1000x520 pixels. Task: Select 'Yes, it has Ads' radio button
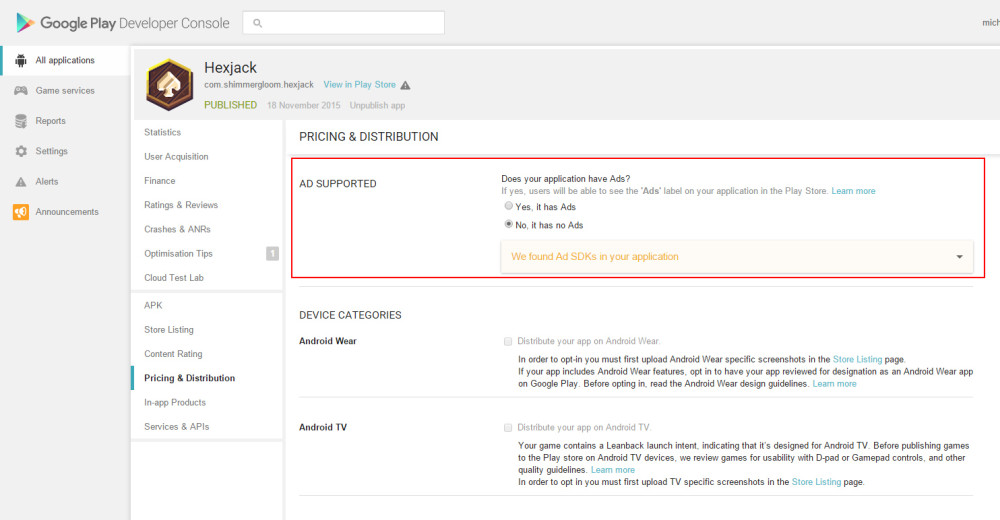pos(508,206)
